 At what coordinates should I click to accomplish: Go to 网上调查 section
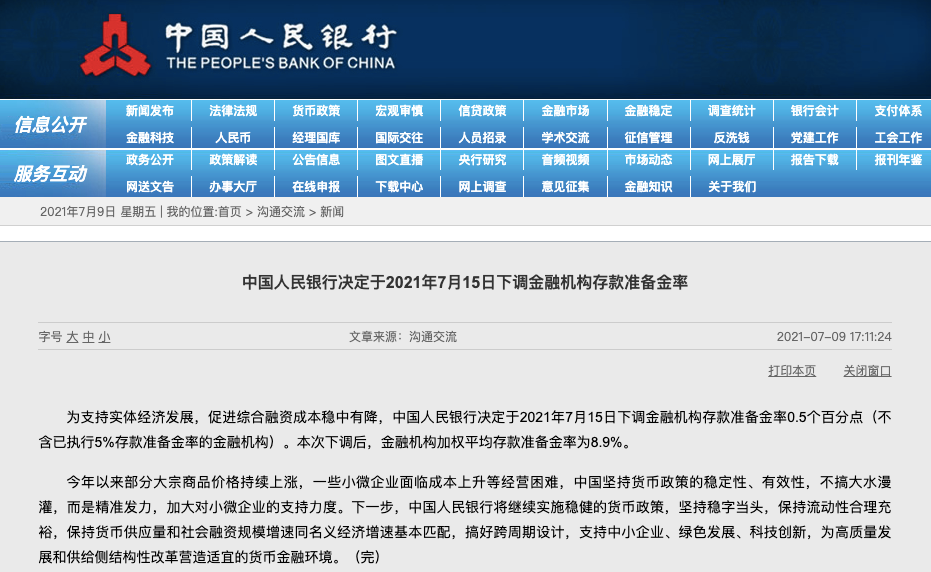click(x=482, y=187)
